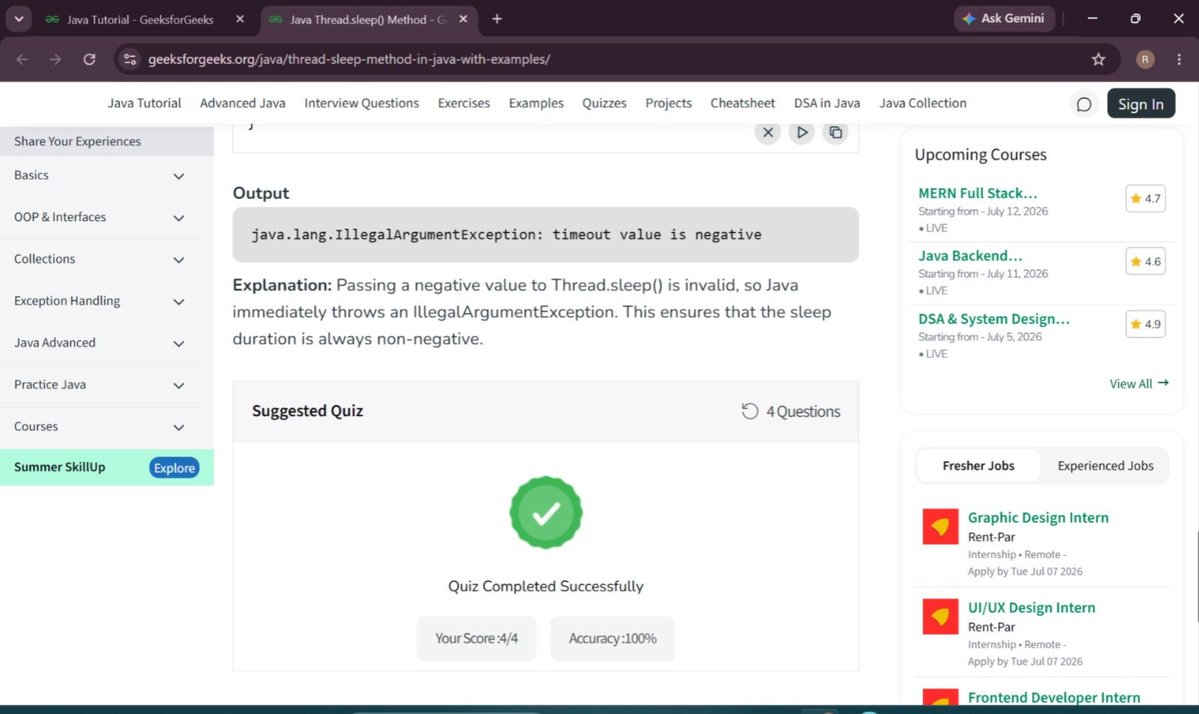Open the Chrome three-dot menu
1199x714 pixels.
tap(1179, 59)
